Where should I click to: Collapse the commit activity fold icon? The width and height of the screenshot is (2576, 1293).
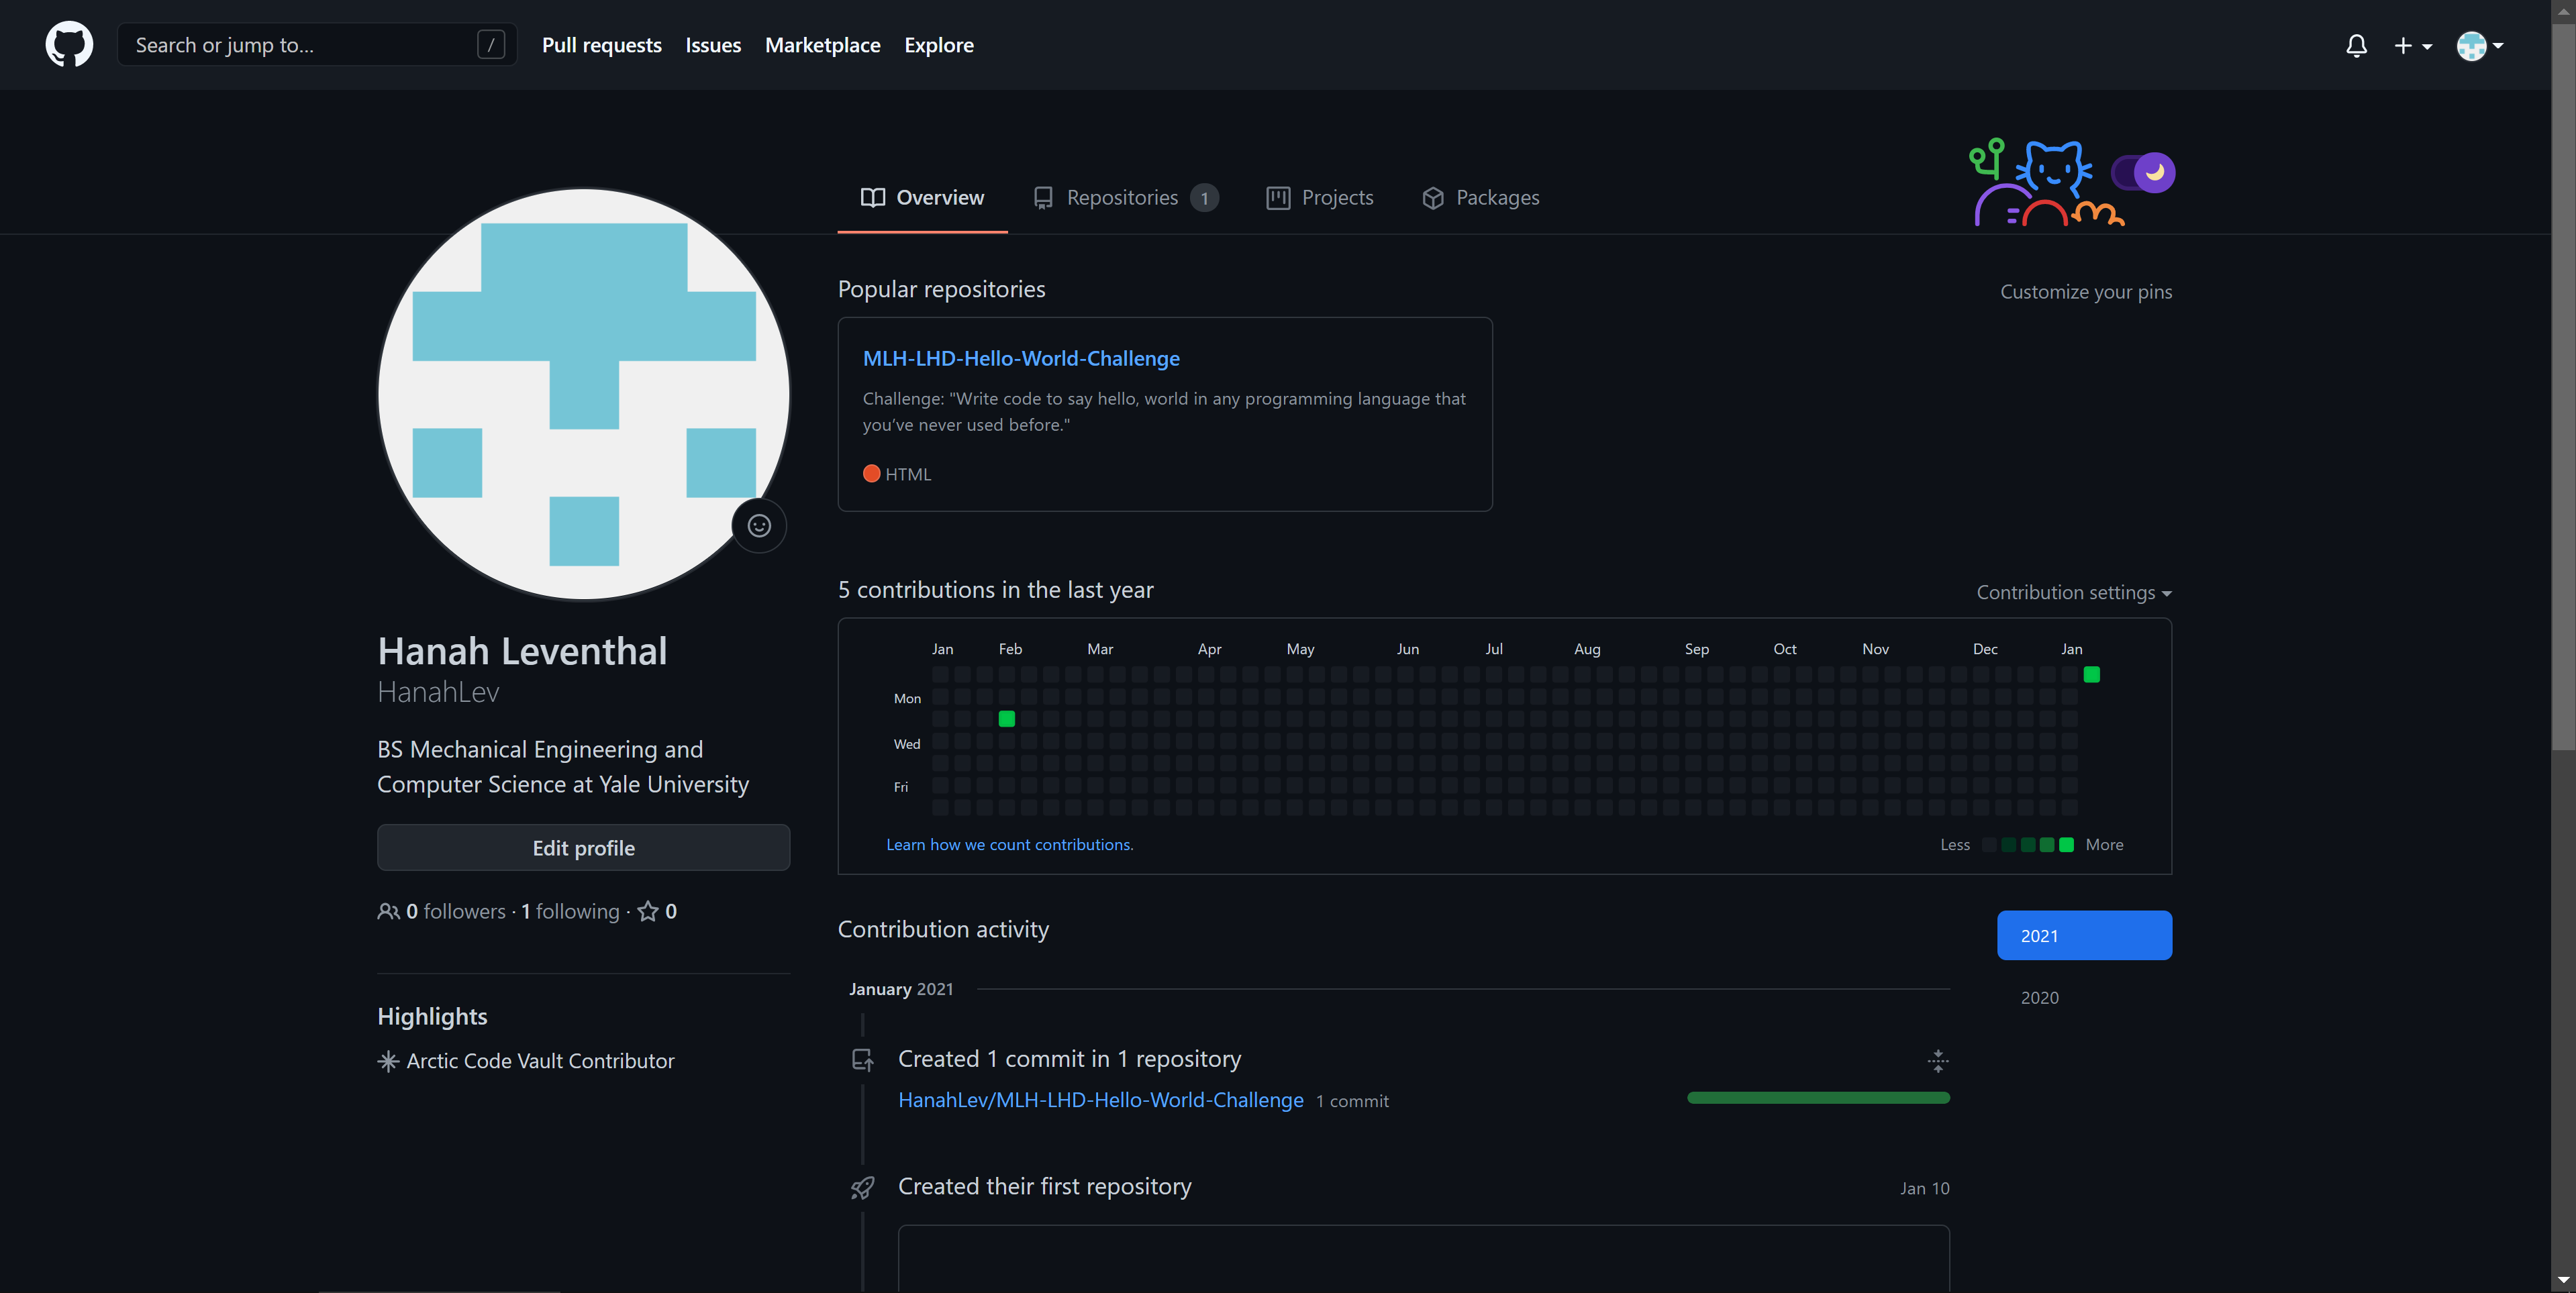[x=1937, y=1061]
